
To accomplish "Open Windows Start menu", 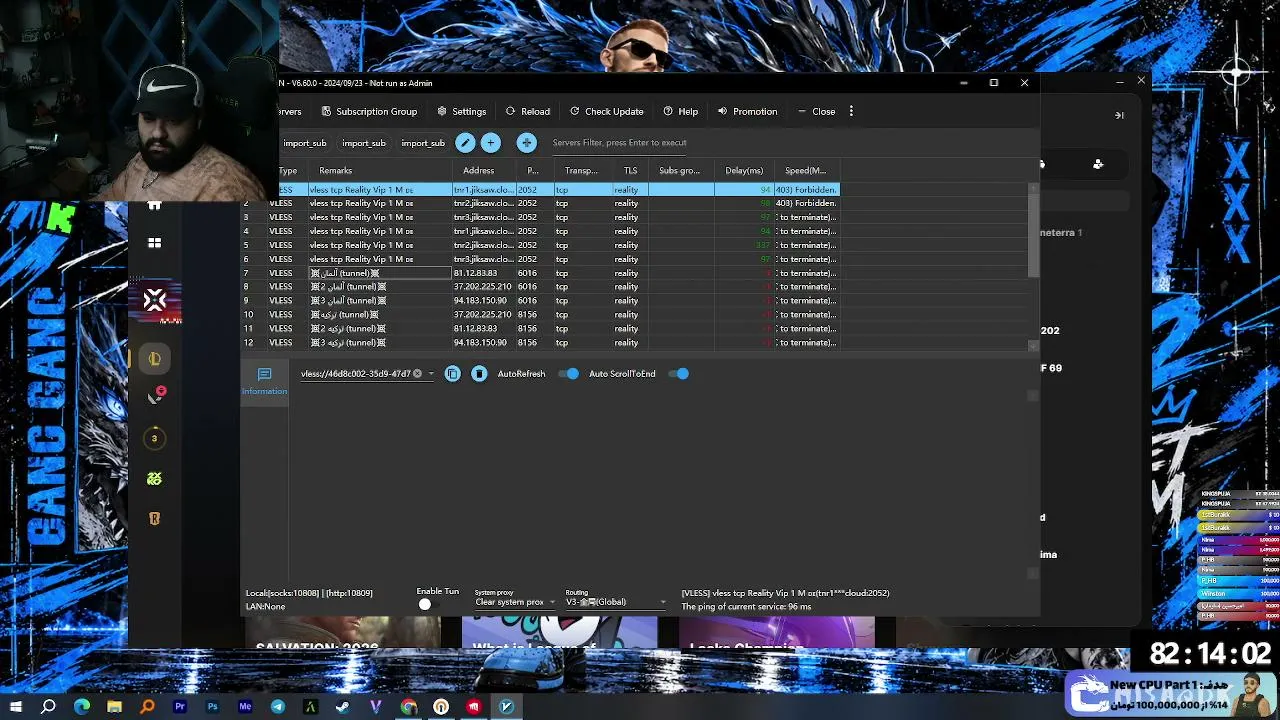I will coord(16,707).
